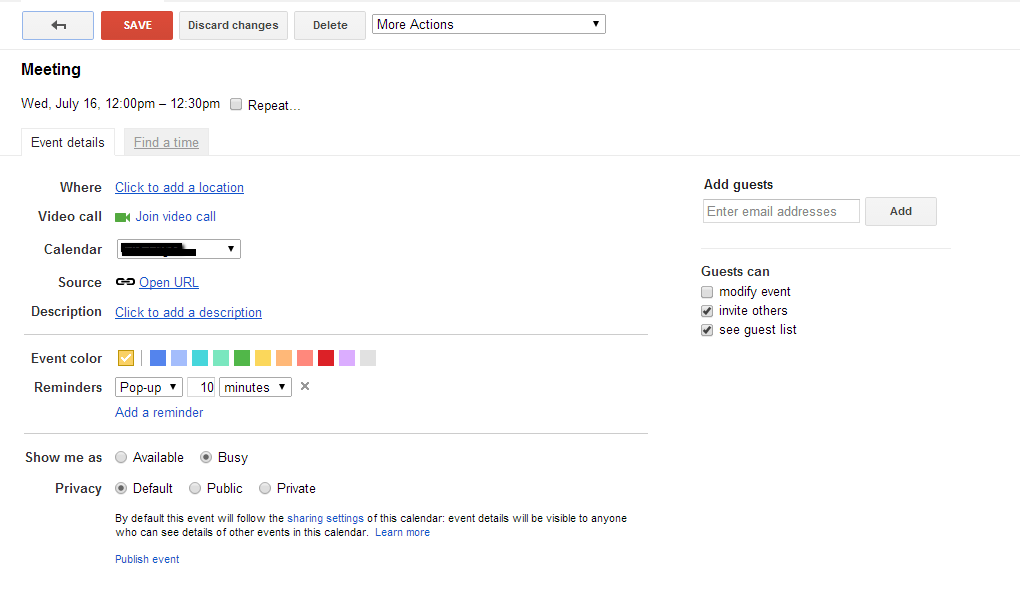Screen dimensions: 1020x599
Task: Click the chain link Source icon
Action: click(125, 282)
